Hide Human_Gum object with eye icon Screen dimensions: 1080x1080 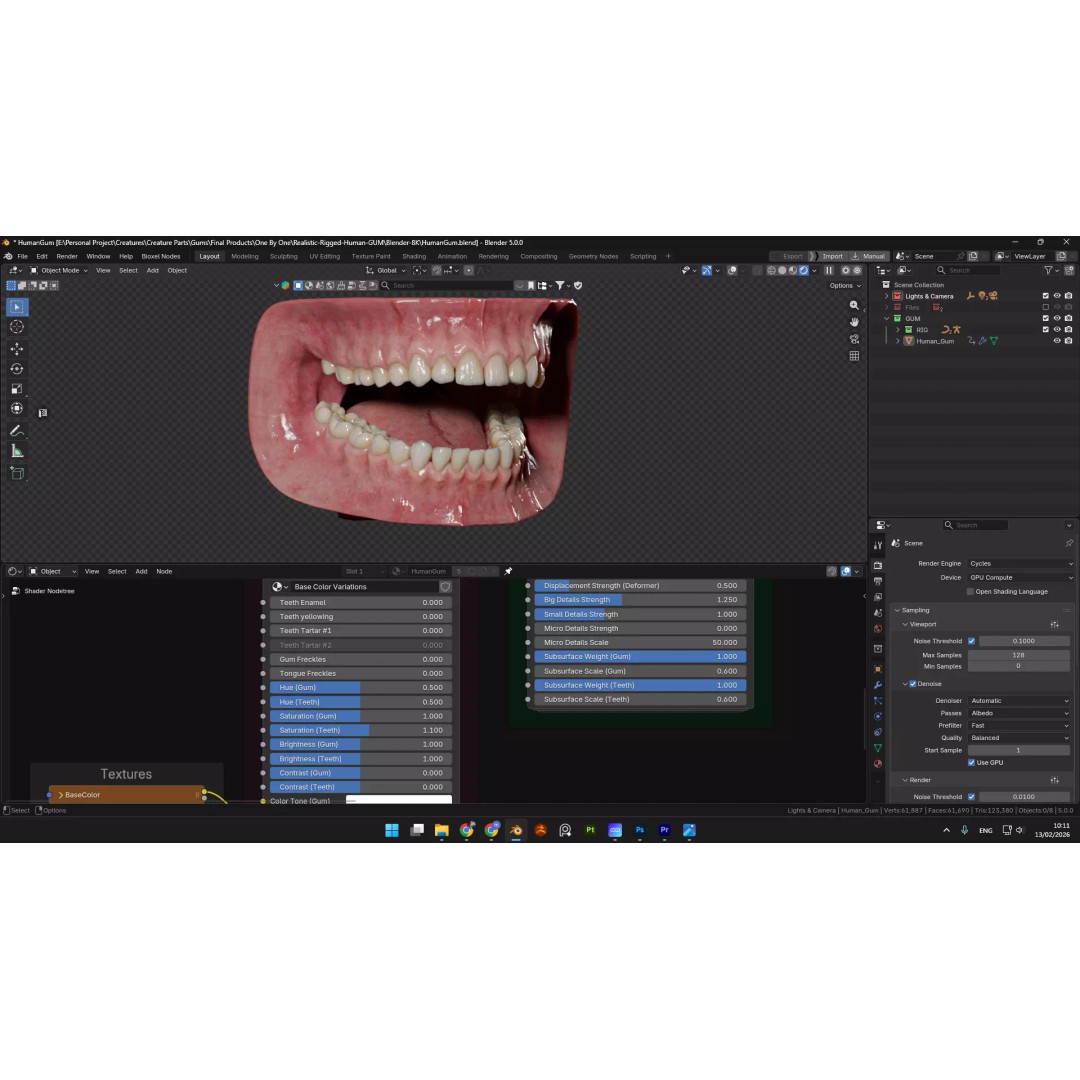point(1057,341)
